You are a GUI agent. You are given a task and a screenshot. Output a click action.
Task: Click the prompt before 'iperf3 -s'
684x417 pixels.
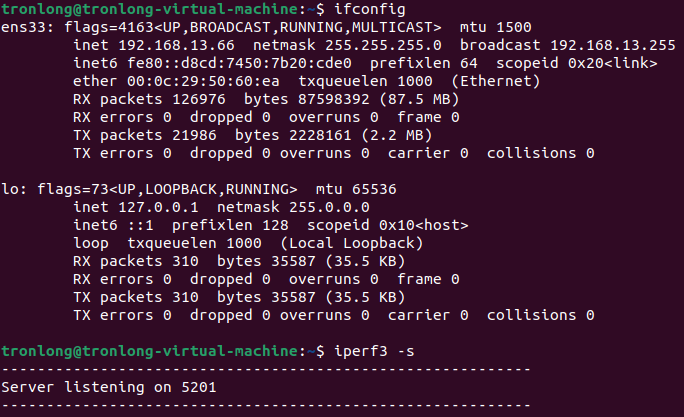163,352
